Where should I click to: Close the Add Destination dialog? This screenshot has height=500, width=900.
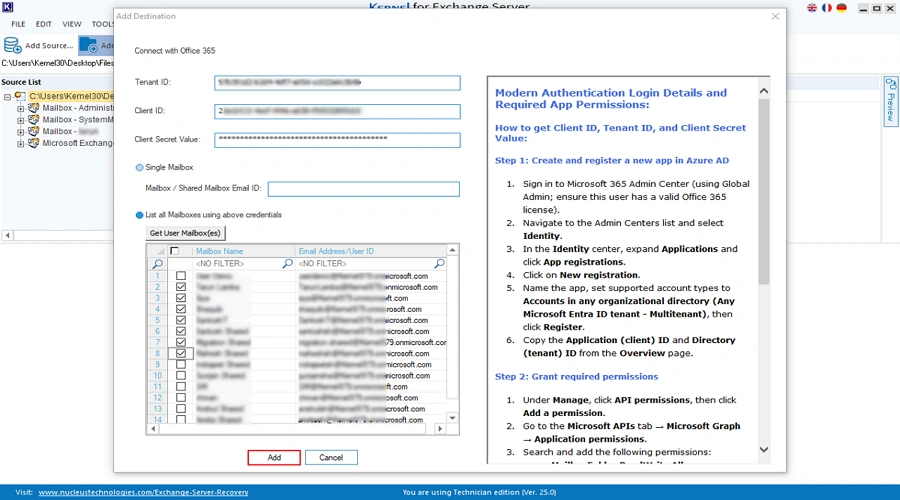775,16
